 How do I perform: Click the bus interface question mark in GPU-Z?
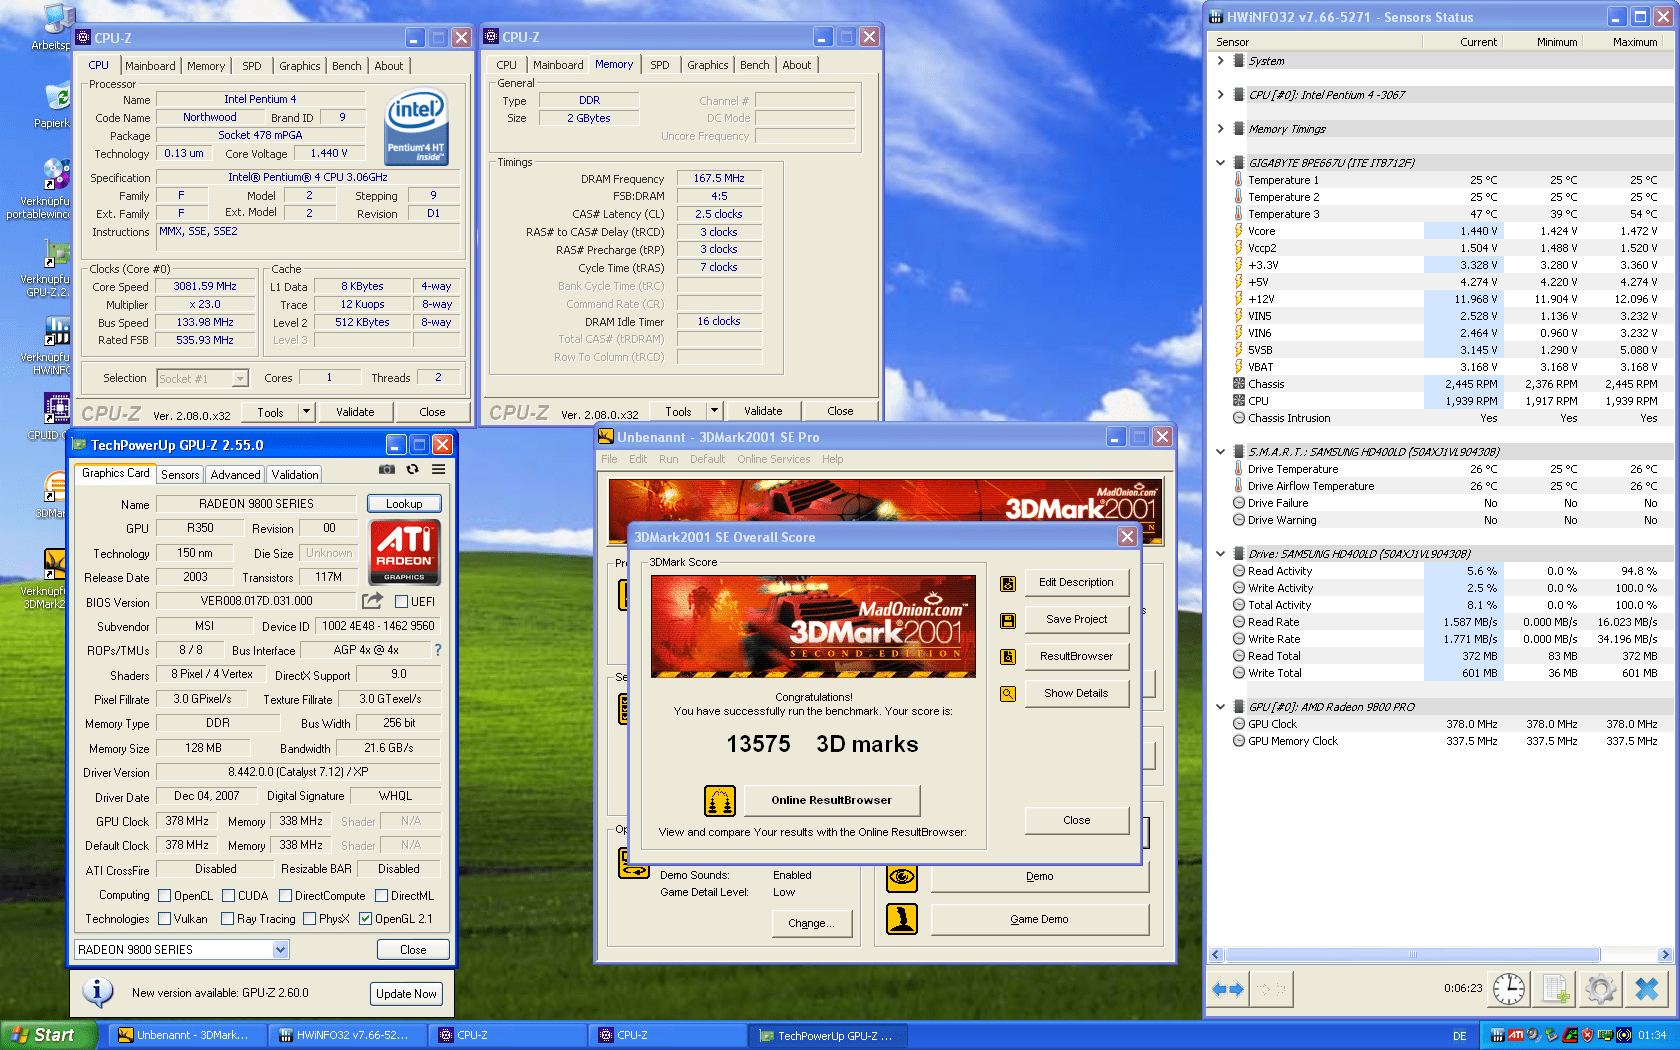tap(437, 650)
